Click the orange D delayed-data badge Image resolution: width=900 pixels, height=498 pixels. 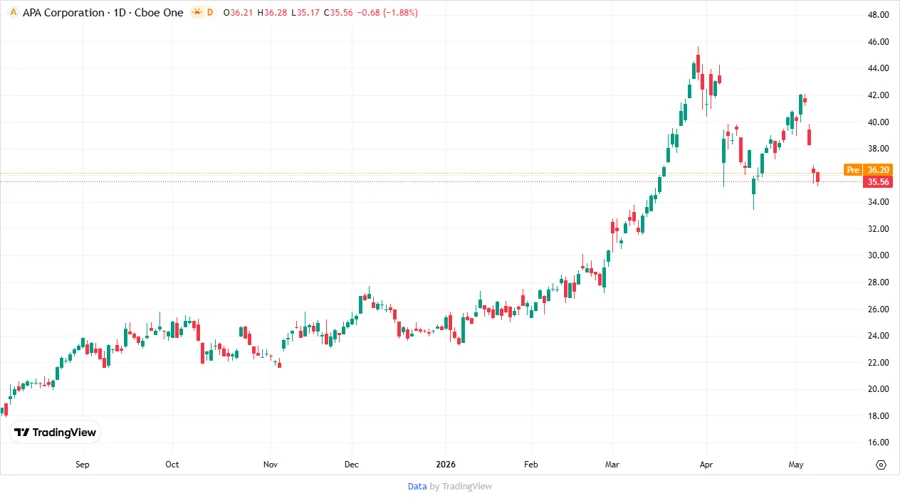[x=210, y=12]
